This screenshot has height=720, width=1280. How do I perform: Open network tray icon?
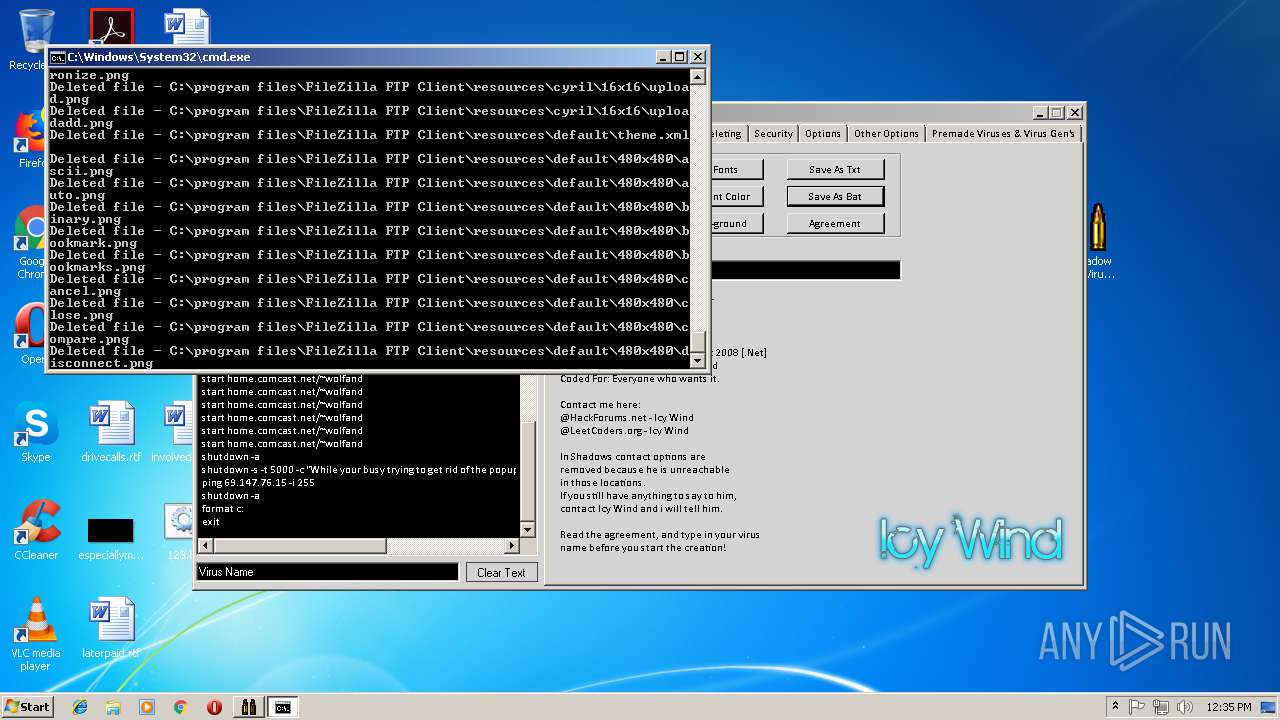[1161, 707]
